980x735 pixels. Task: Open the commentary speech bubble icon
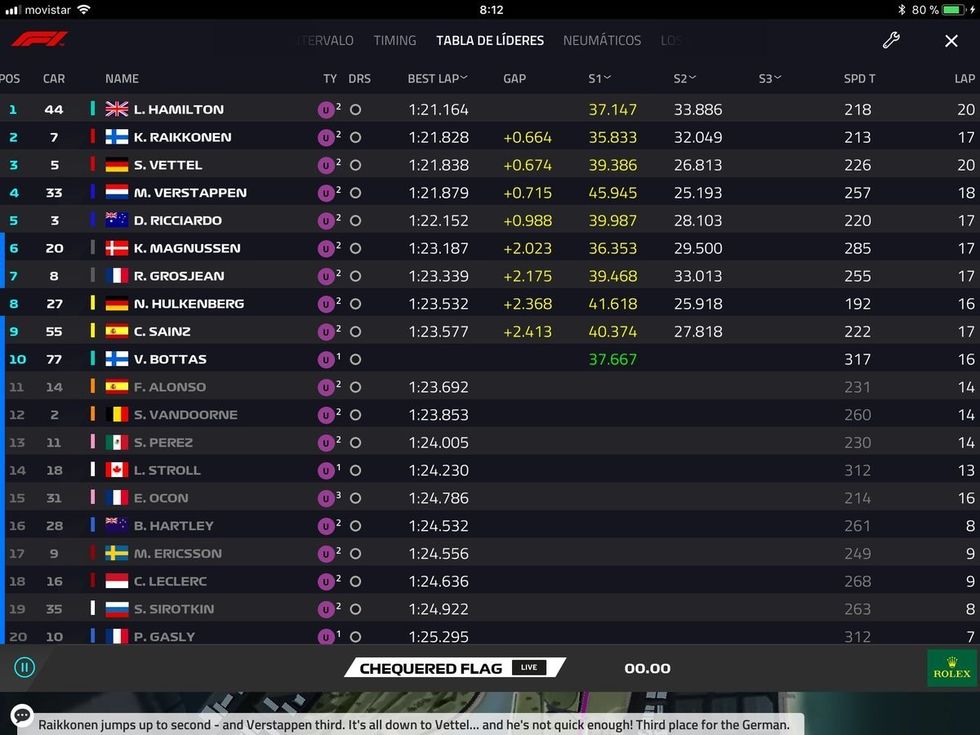[x=22, y=716]
